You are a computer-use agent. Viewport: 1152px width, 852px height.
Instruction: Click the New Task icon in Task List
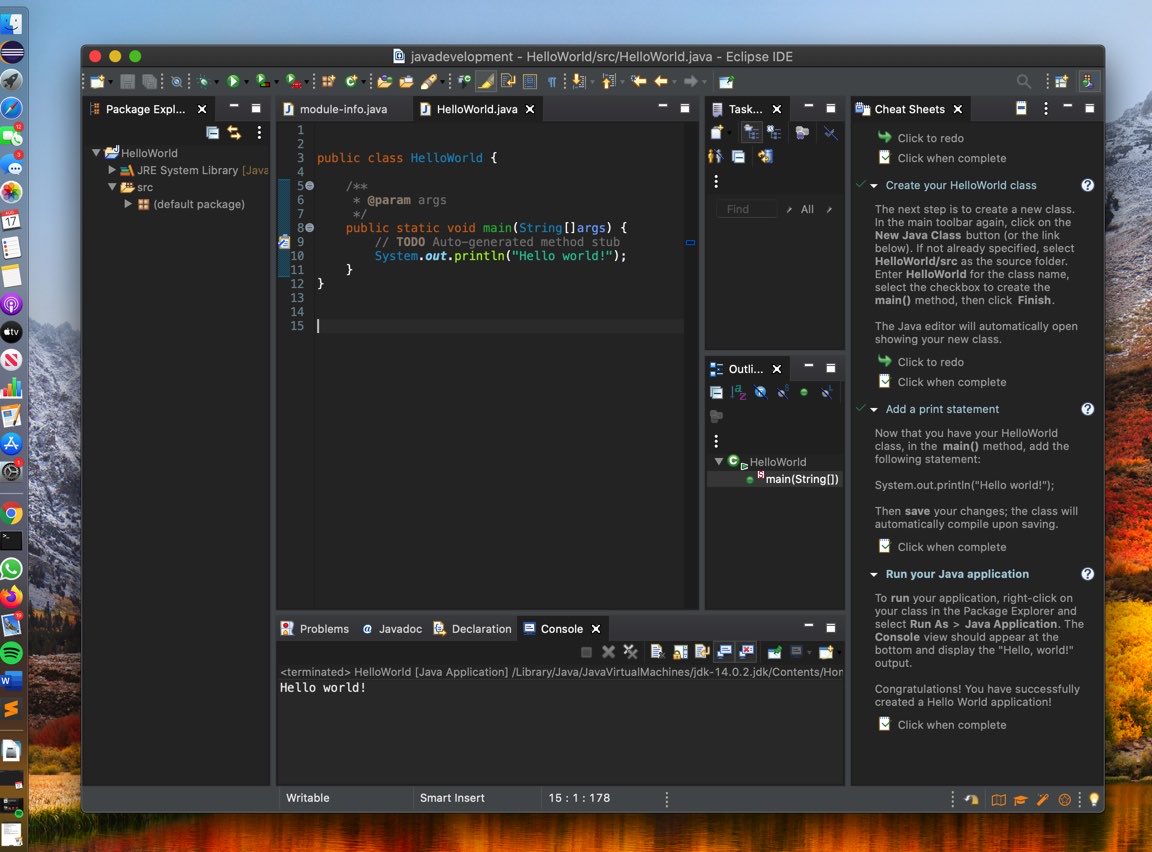pos(717,133)
